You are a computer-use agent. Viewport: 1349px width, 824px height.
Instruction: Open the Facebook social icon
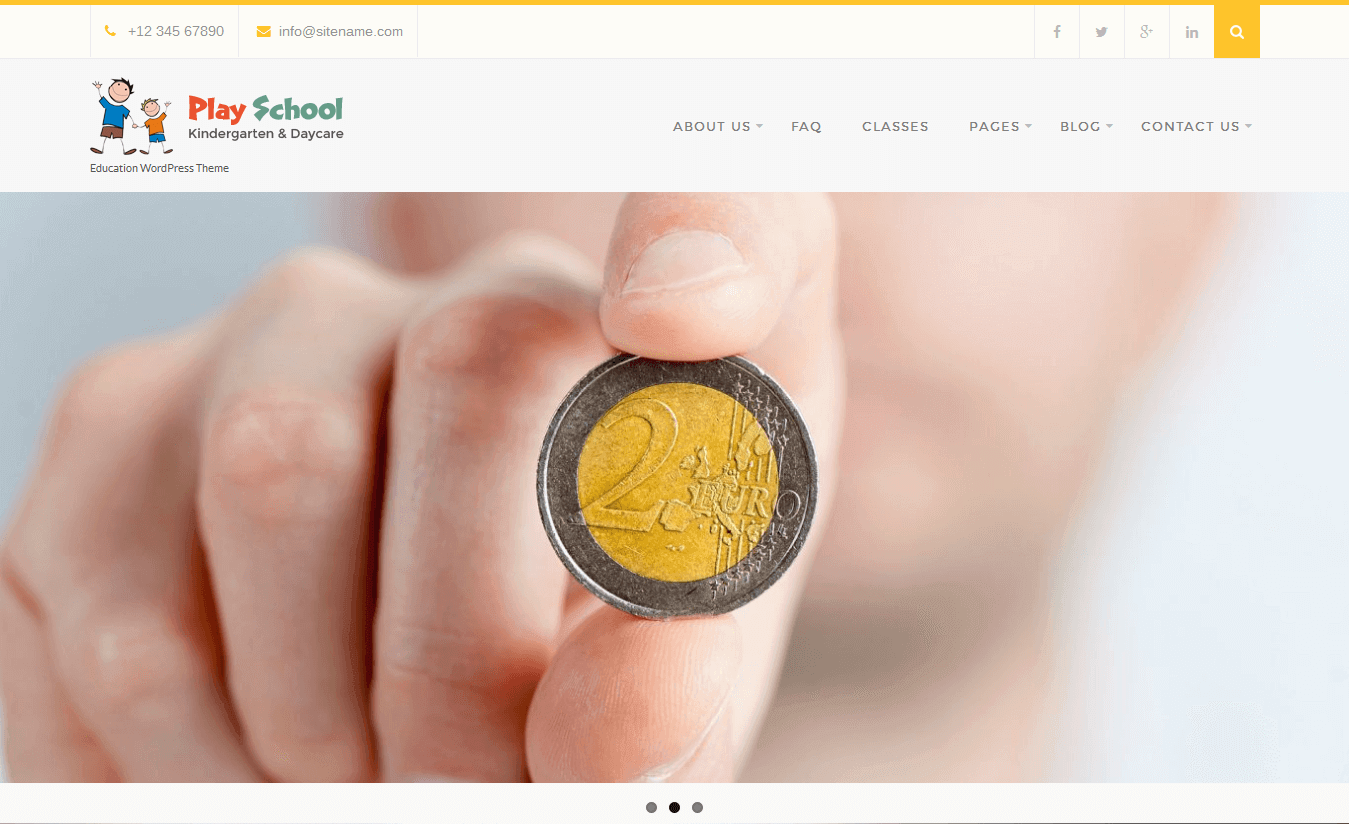point(1057,32)
